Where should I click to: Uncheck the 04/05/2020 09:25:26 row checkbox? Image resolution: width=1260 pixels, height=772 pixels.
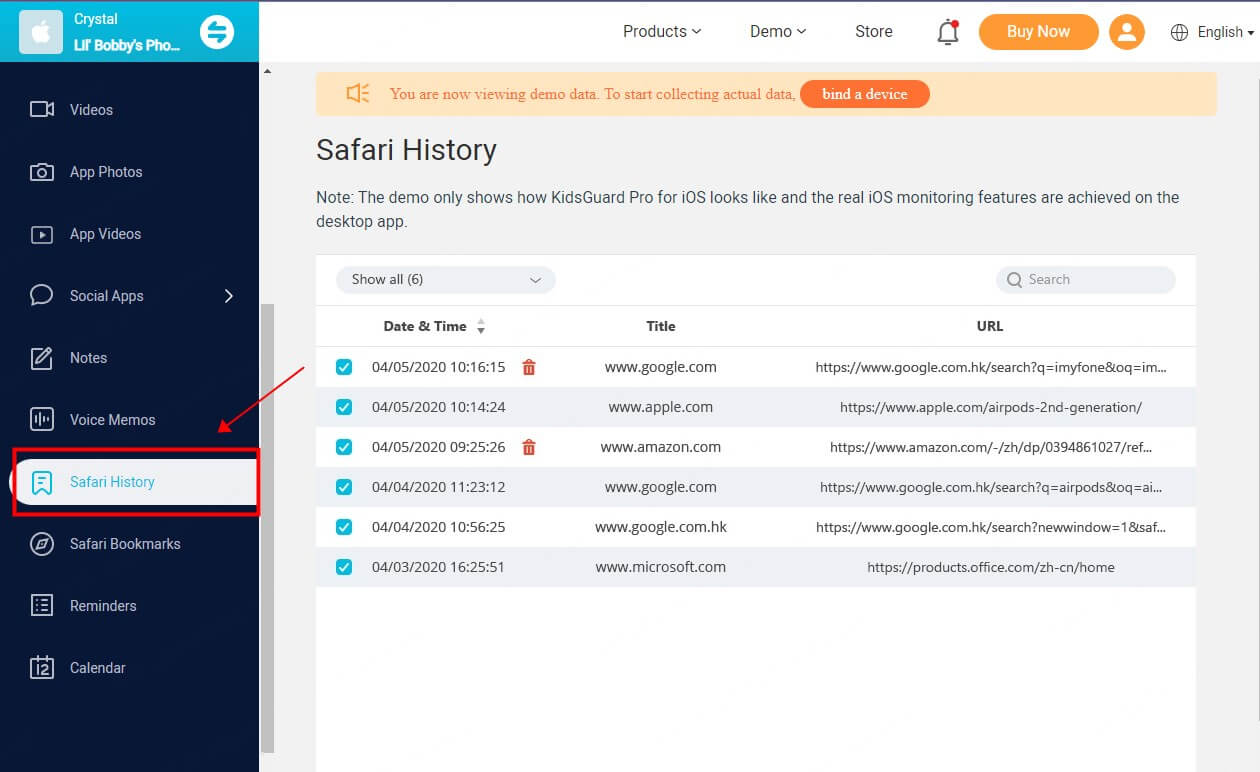[x=344, y=447]
